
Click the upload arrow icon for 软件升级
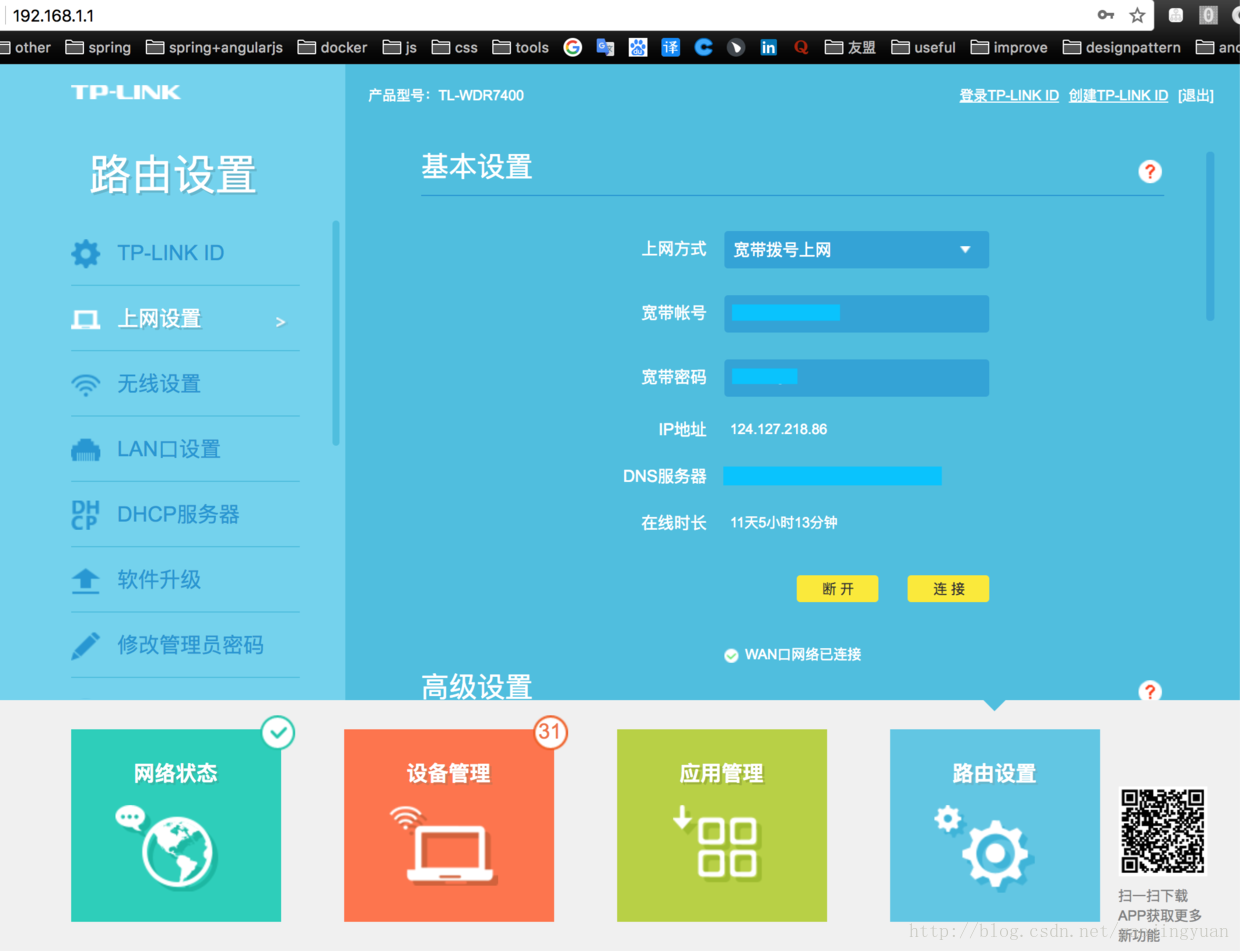tap(85, 580)
